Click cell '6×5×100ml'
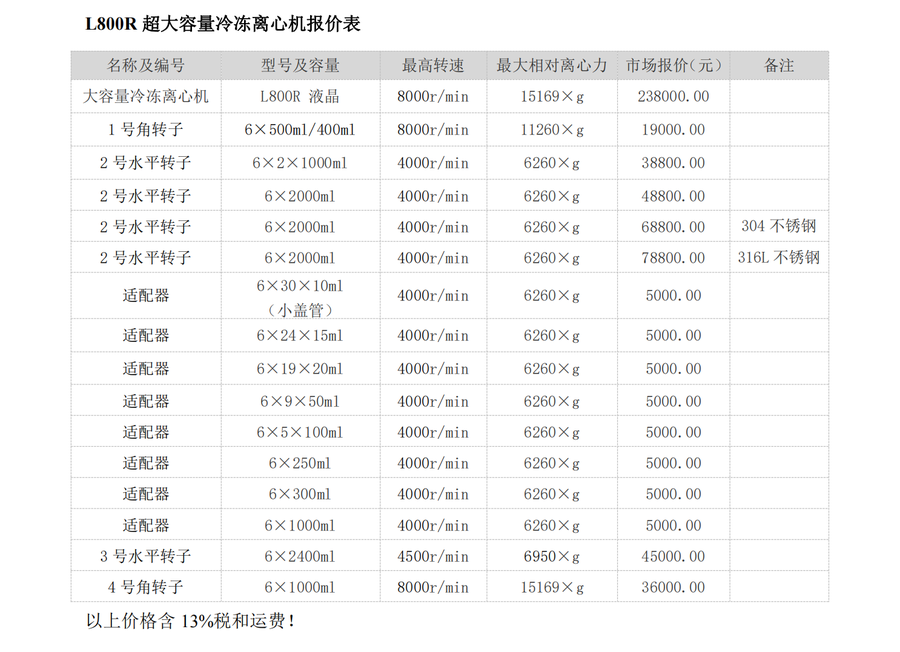The height and width of the screenshot is (652, 900). point(300,432)
